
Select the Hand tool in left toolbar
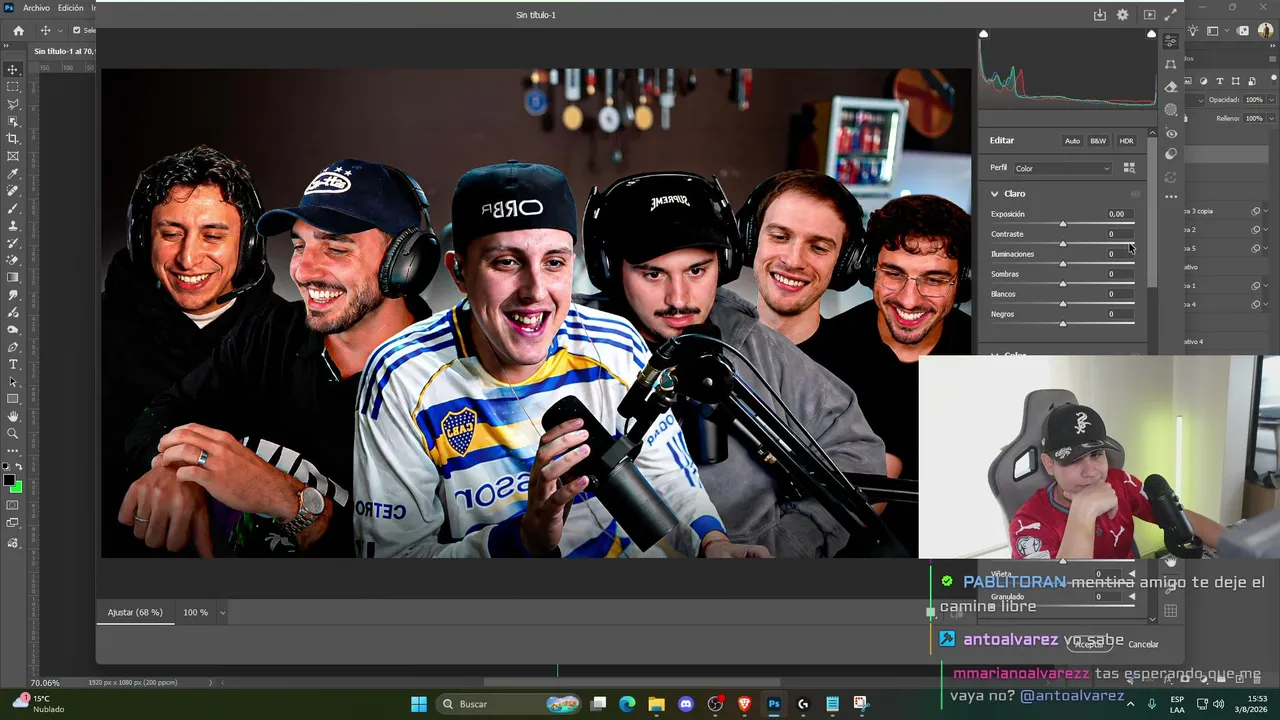[x=13, y=416]
